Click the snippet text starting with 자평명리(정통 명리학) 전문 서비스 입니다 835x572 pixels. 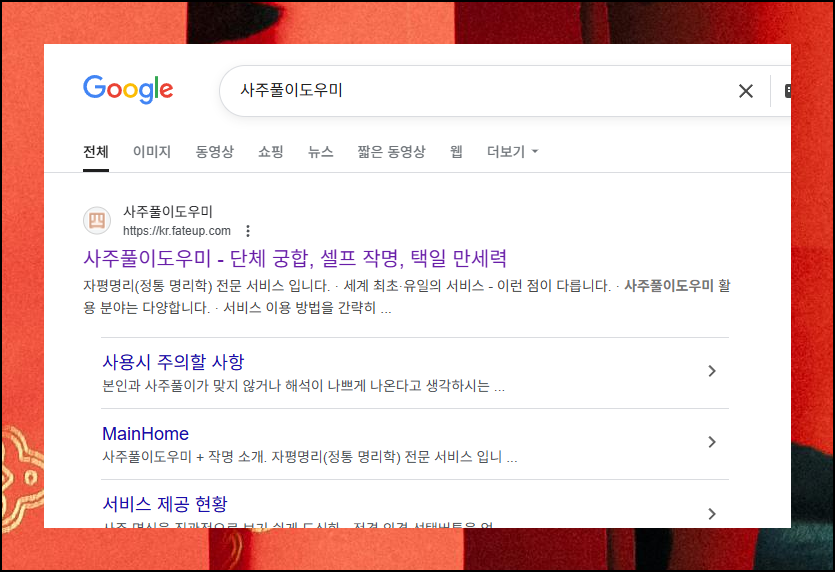(407, 297)
